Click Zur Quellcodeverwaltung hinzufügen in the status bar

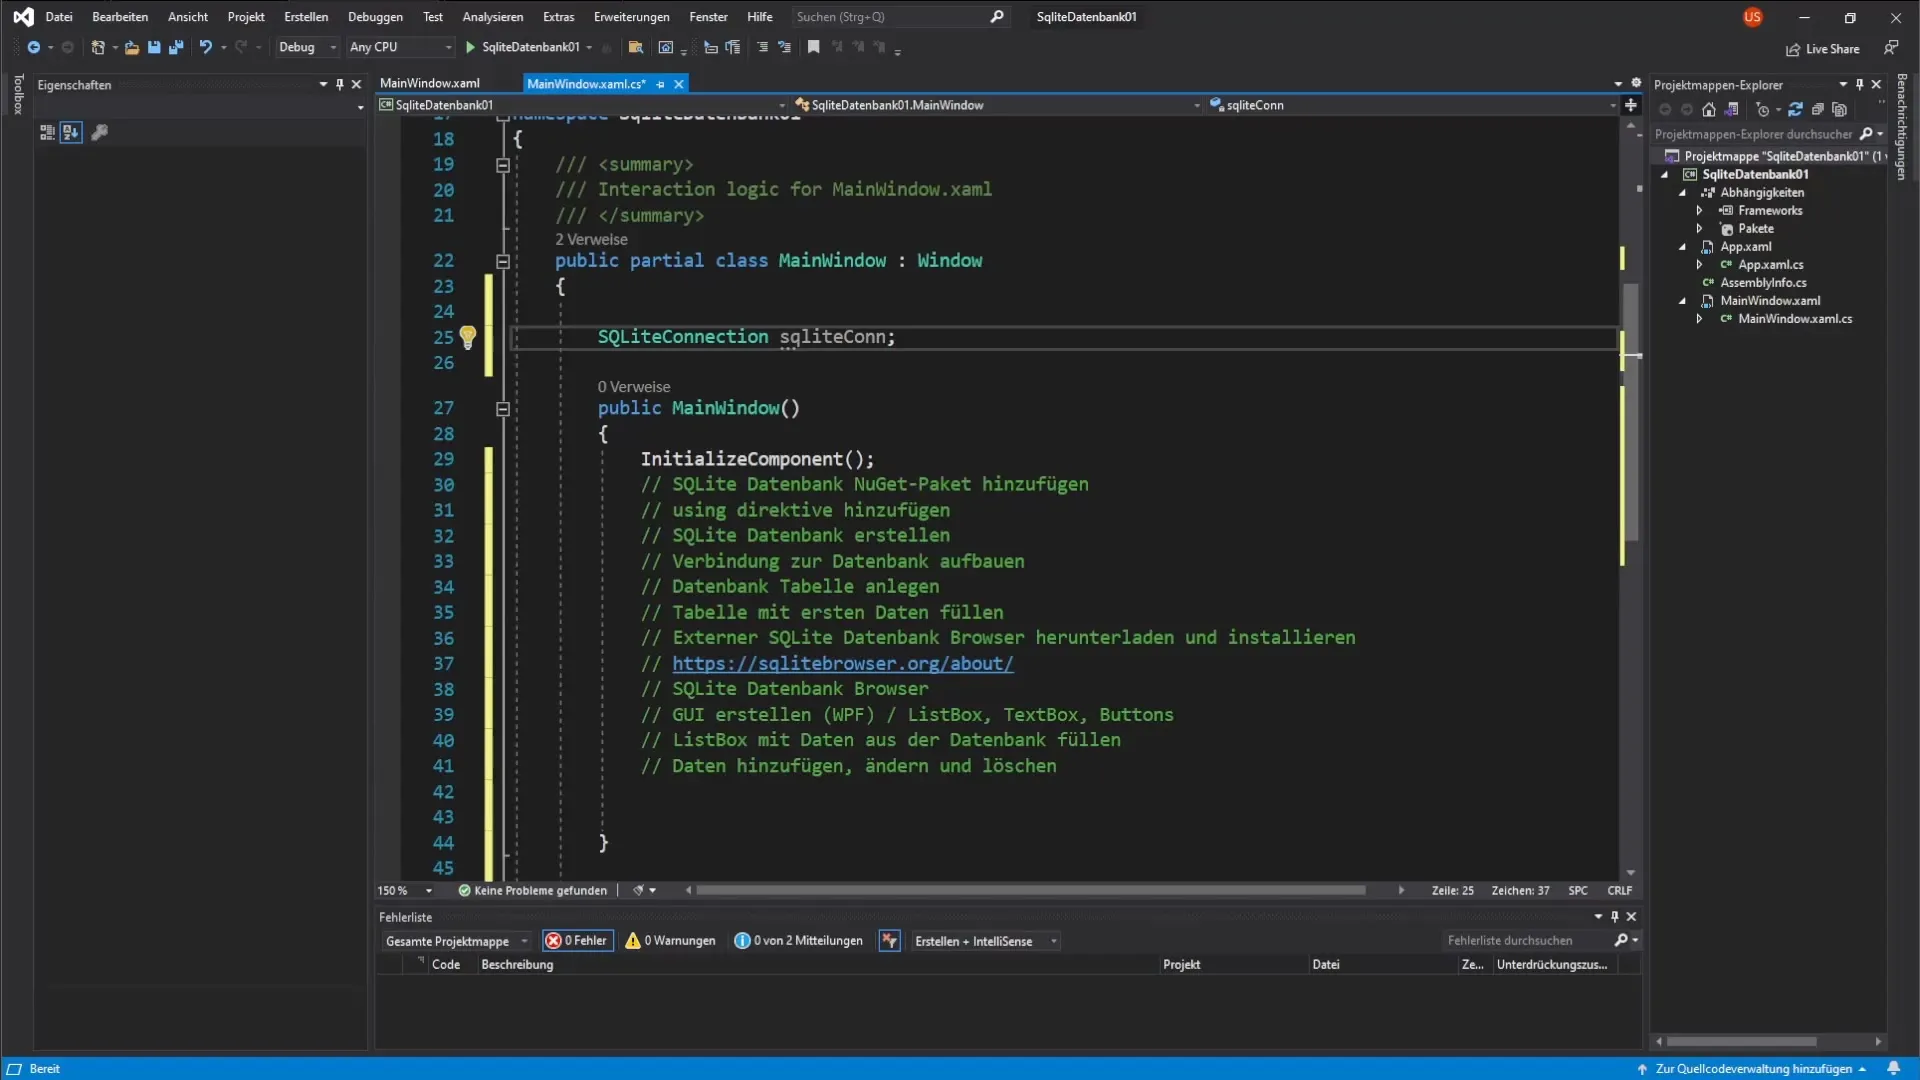tap(1753, 1069)
